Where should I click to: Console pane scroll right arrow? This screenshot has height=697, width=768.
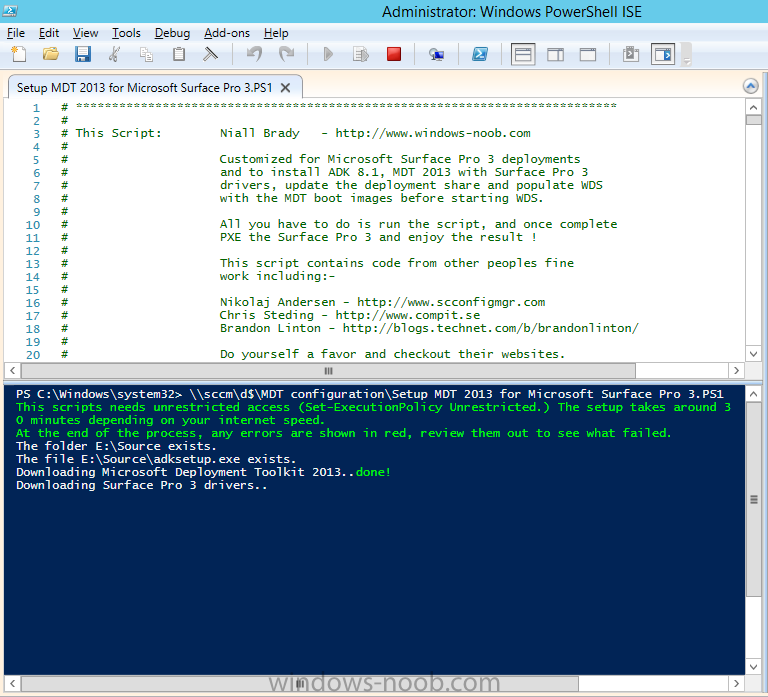(x=736, y=683)
